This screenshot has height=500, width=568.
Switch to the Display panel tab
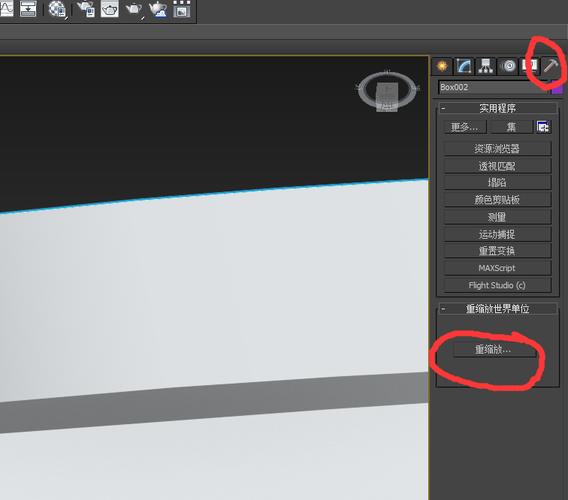click(529, 66)
